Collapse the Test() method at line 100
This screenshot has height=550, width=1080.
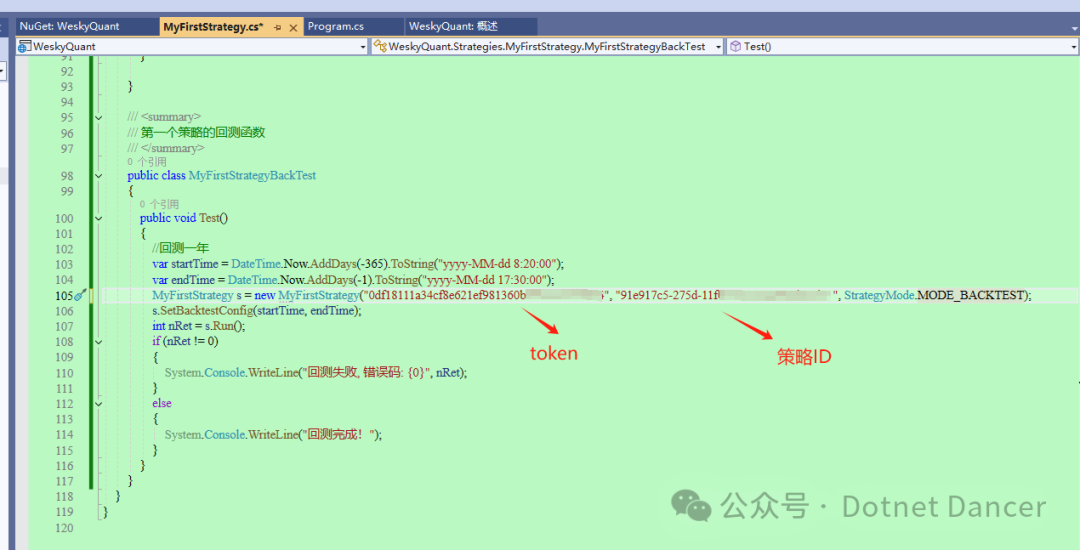[x=98, y=218]
